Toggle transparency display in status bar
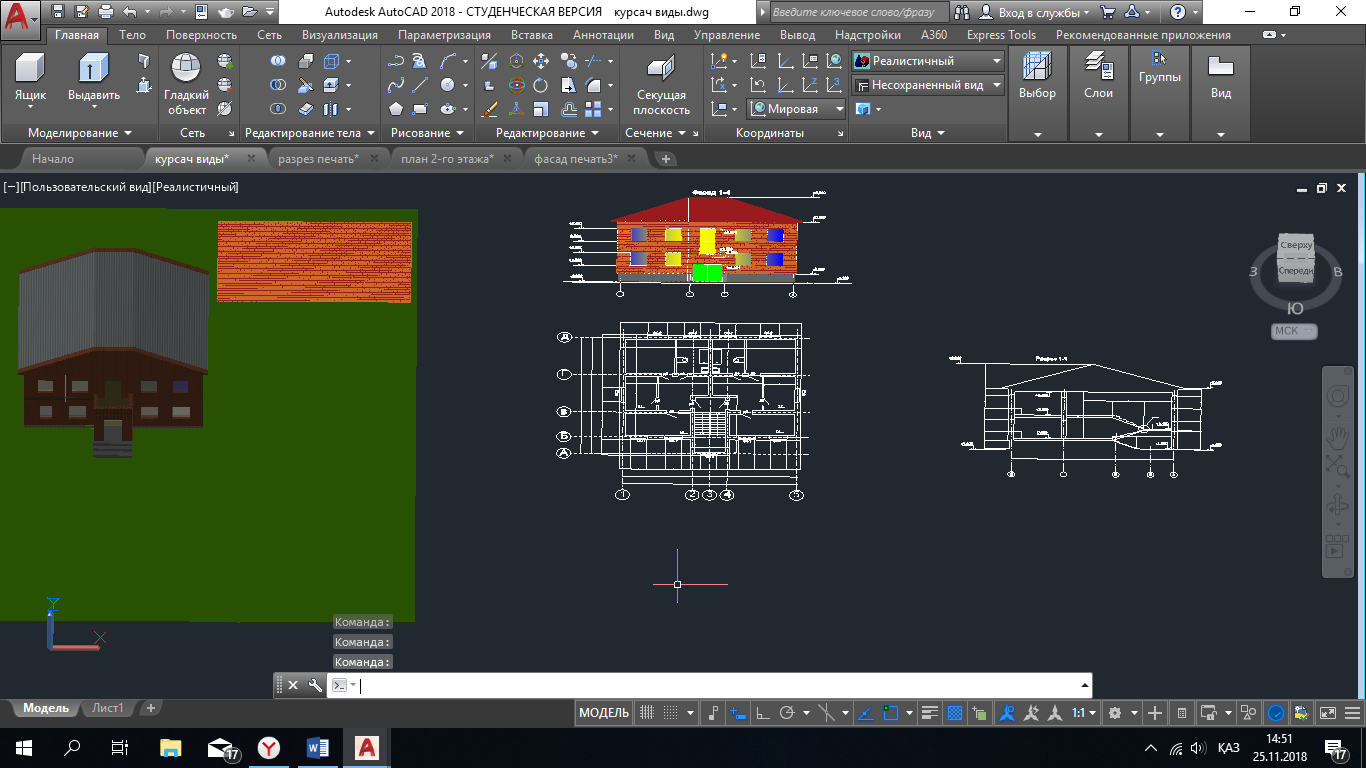 (954, 713)
